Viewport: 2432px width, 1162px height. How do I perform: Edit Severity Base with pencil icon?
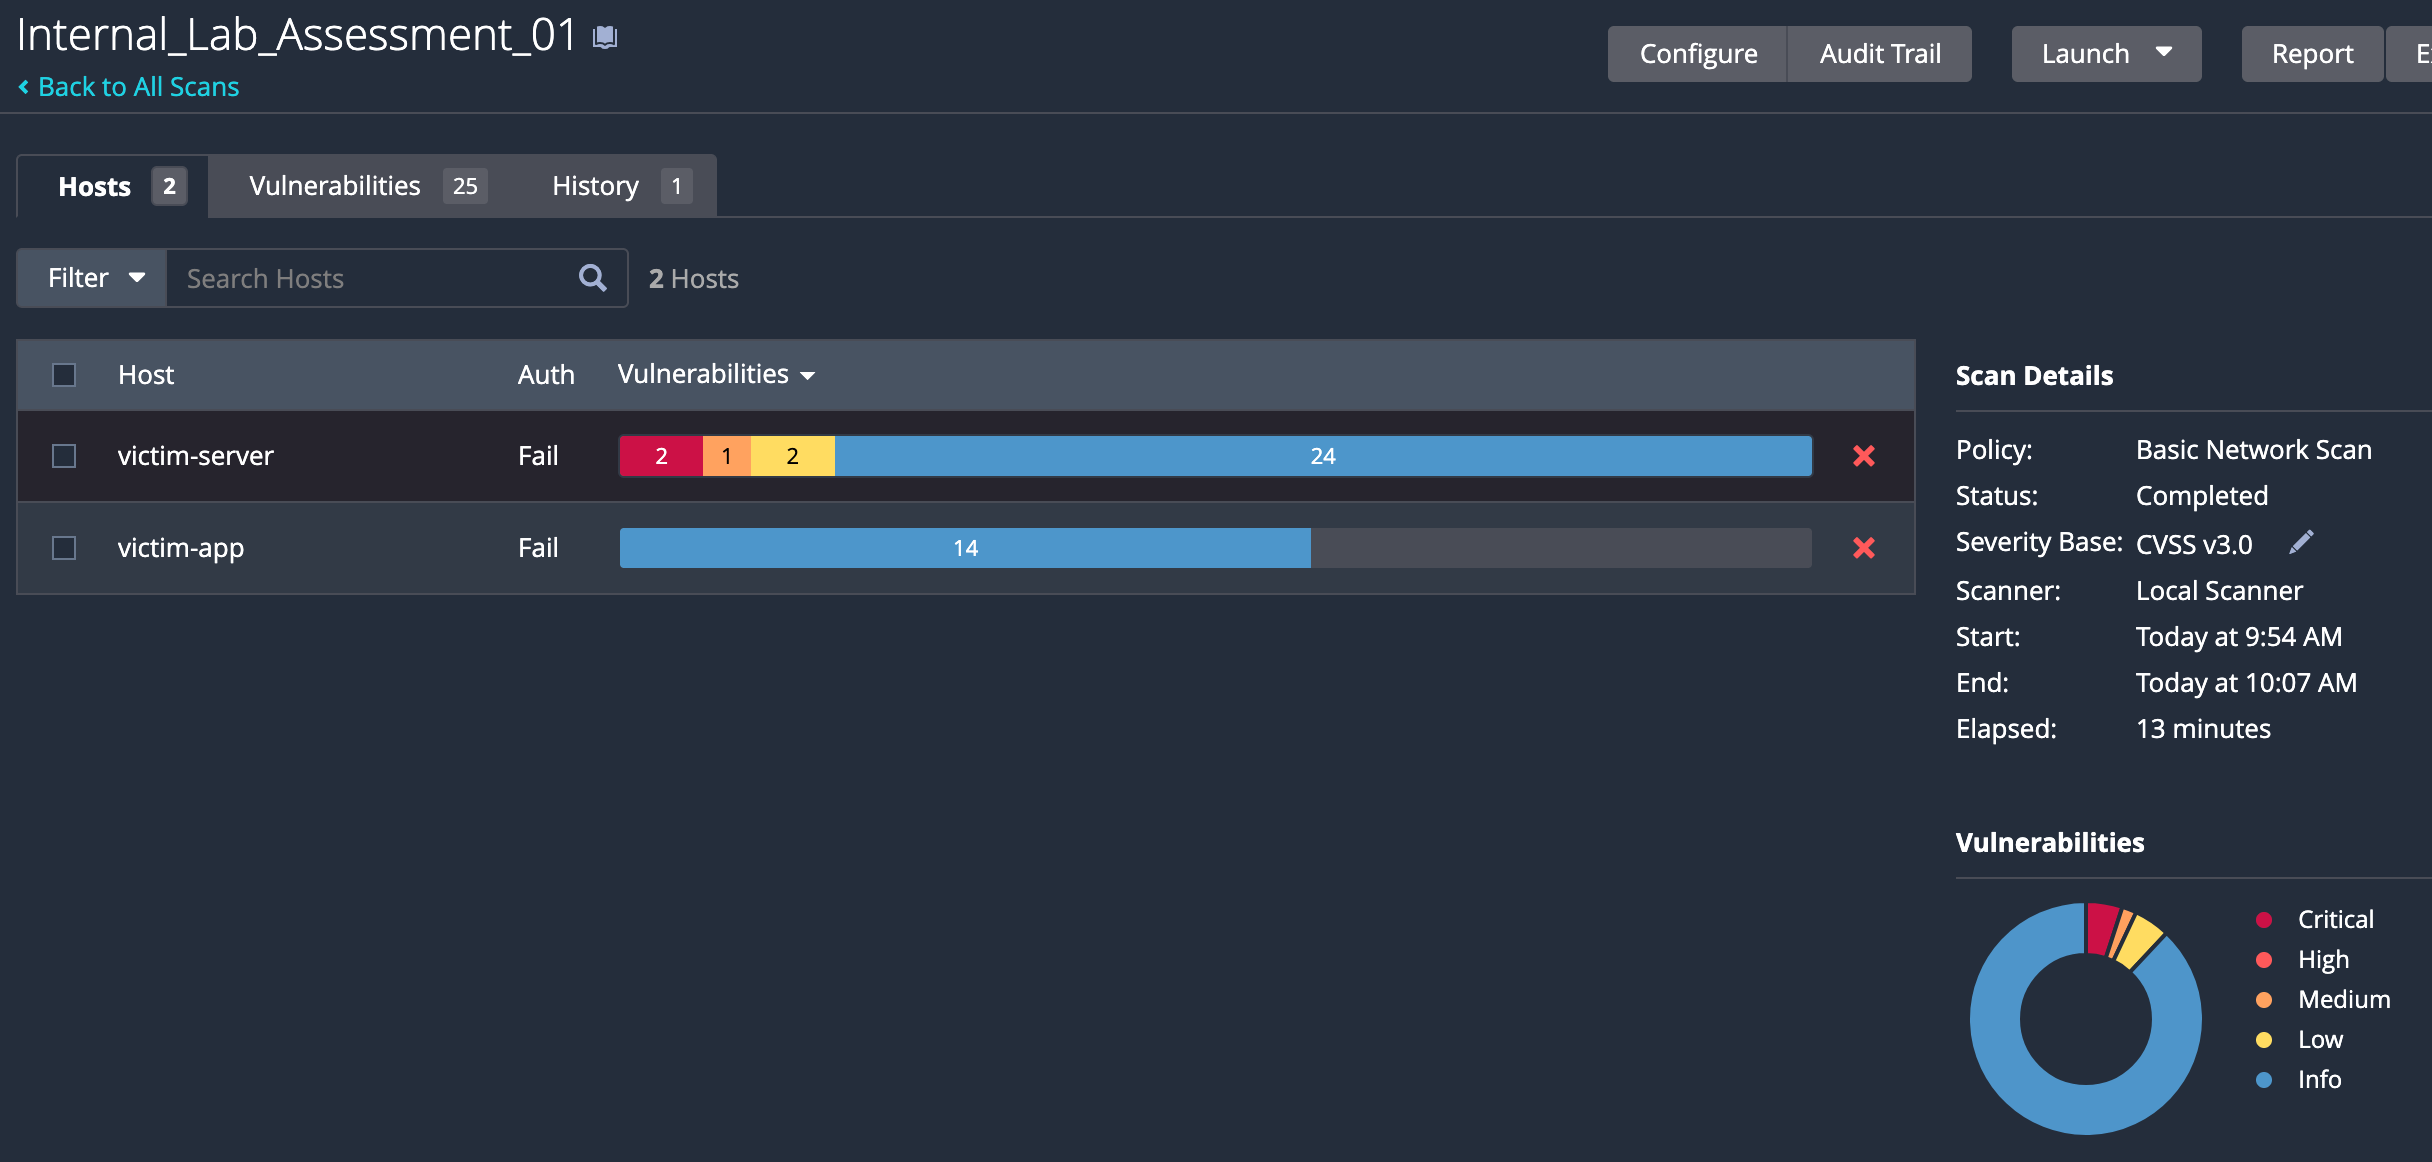pyautogui.click(x=2301, y=542)
